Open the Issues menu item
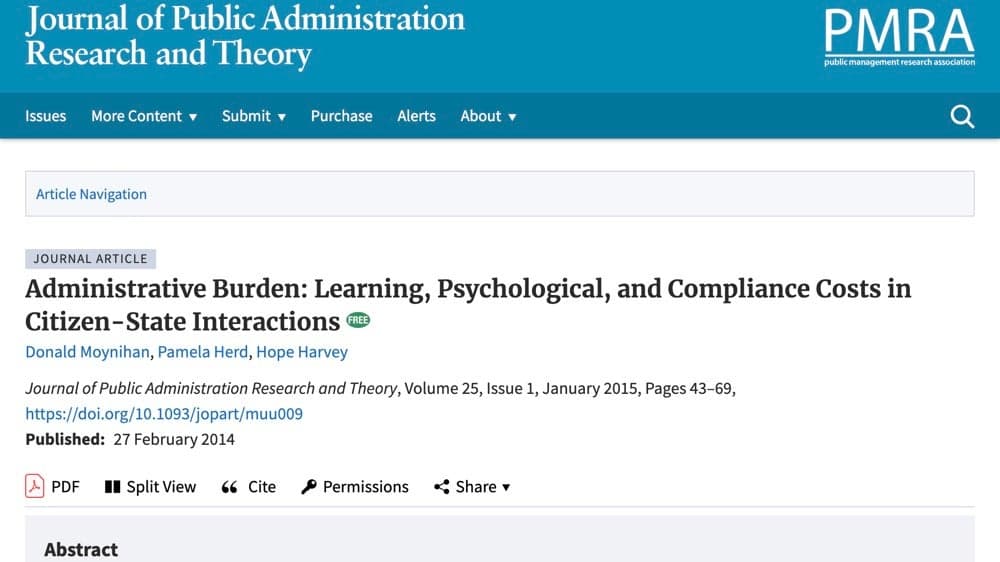The height and width of the screenshot is (562, 1000). click(x=45, y=116)
